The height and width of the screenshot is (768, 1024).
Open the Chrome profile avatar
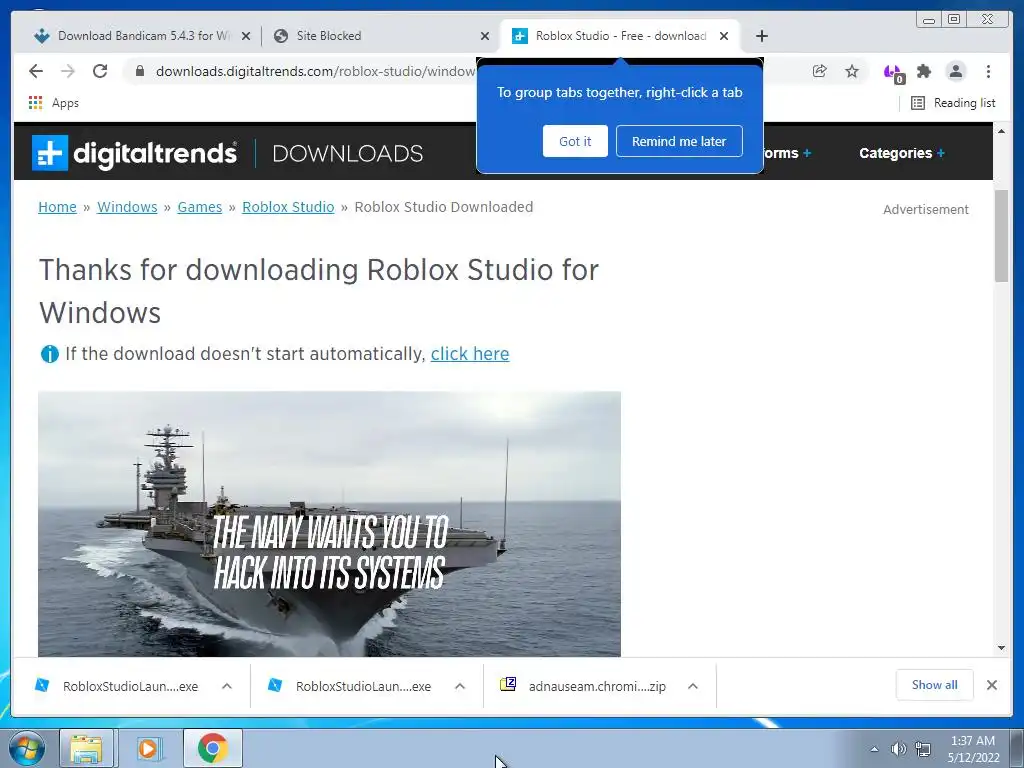point(955,71)
